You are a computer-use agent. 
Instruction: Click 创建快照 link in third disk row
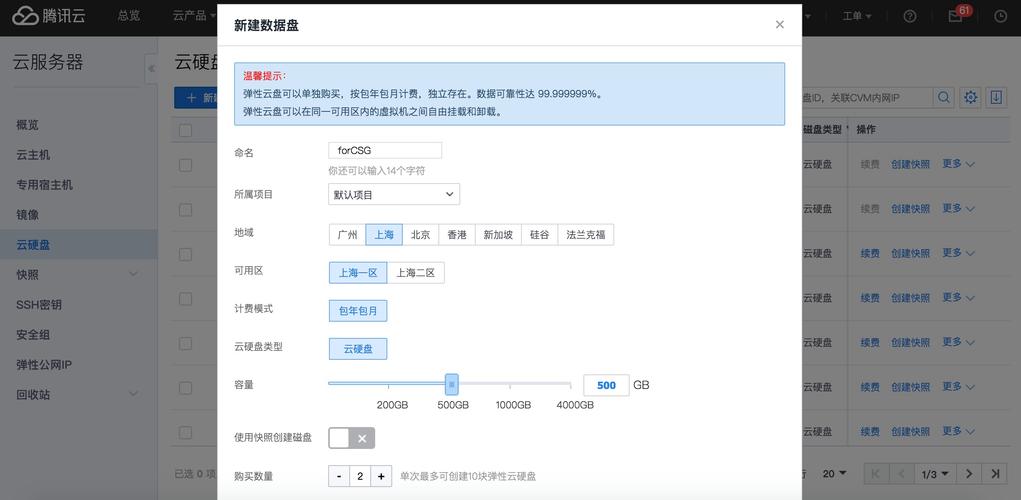tap(910, 253)
